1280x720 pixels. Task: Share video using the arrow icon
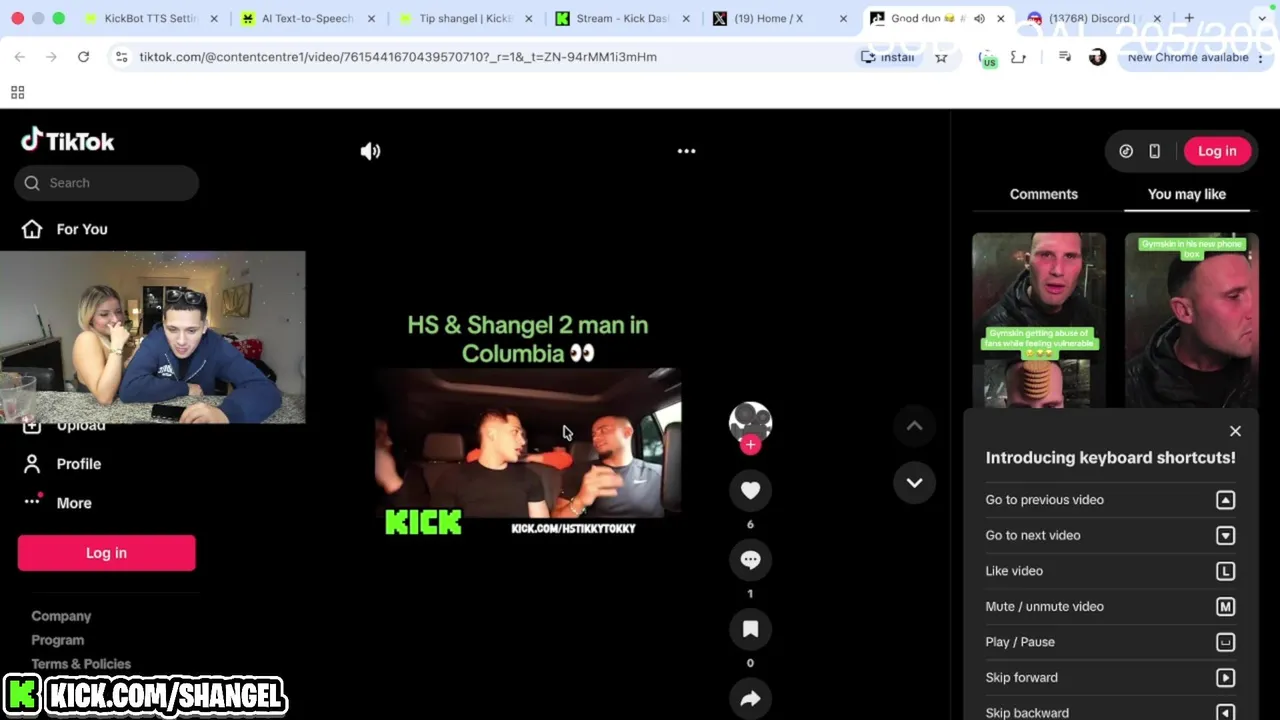coord(750,699)
